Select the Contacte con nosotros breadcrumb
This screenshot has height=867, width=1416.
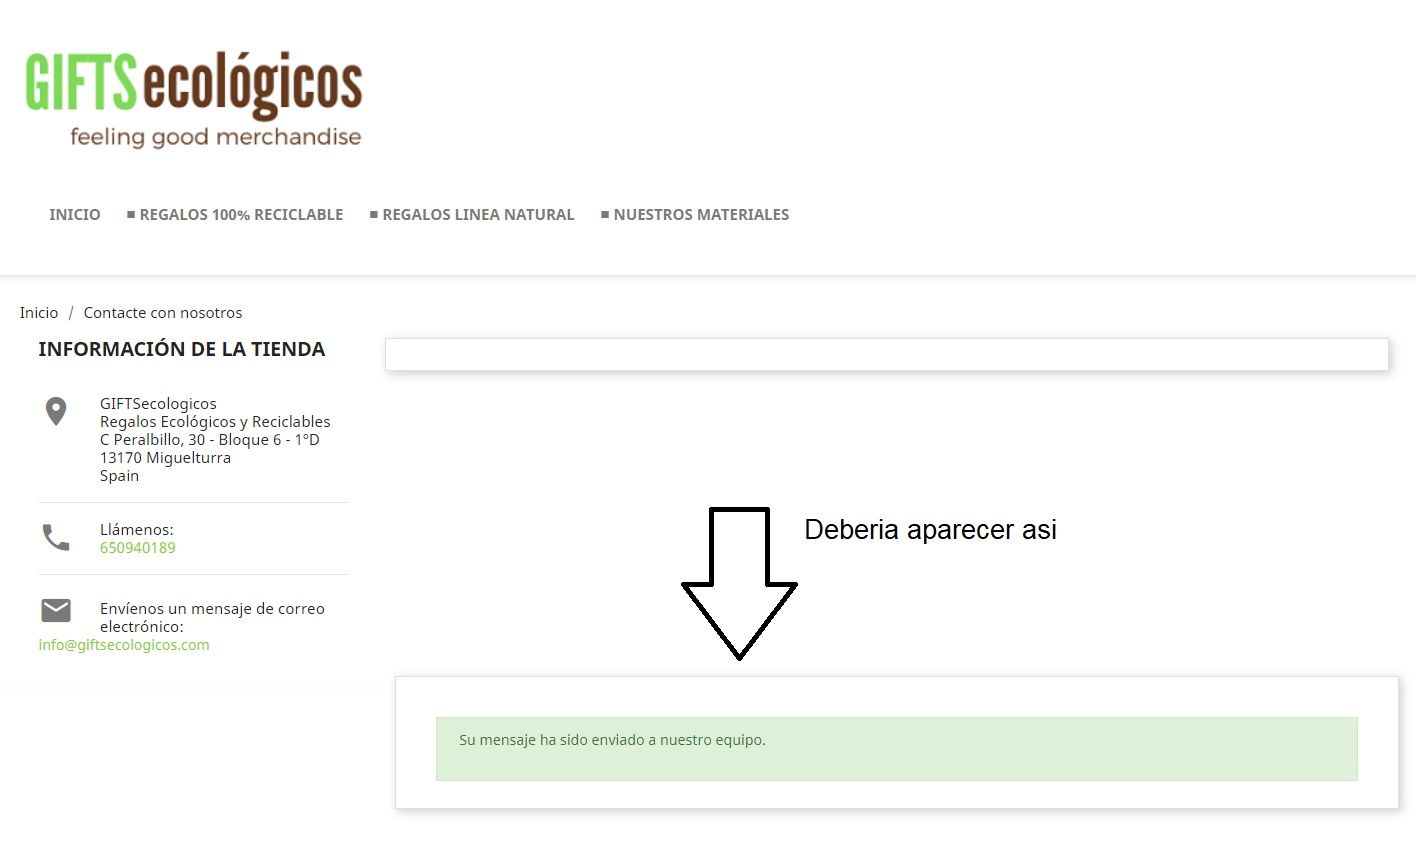163,313
